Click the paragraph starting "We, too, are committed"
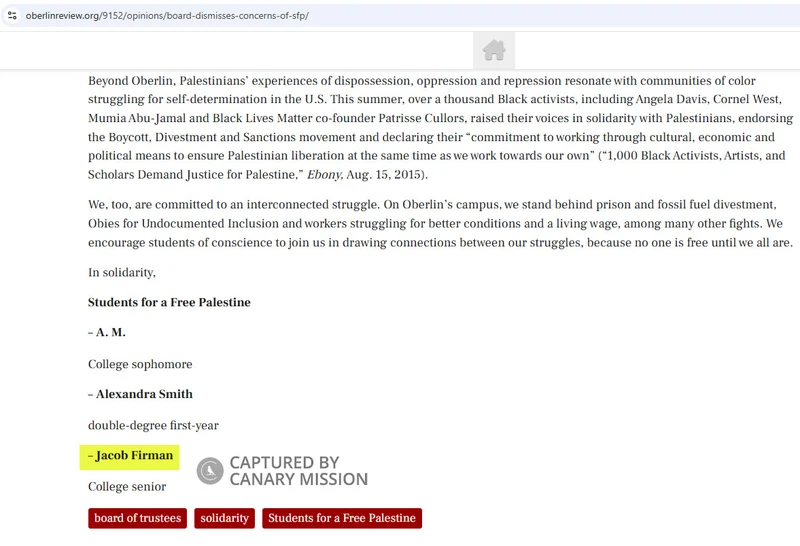Viewport: 800px width, 546px height. pos(440,224)
